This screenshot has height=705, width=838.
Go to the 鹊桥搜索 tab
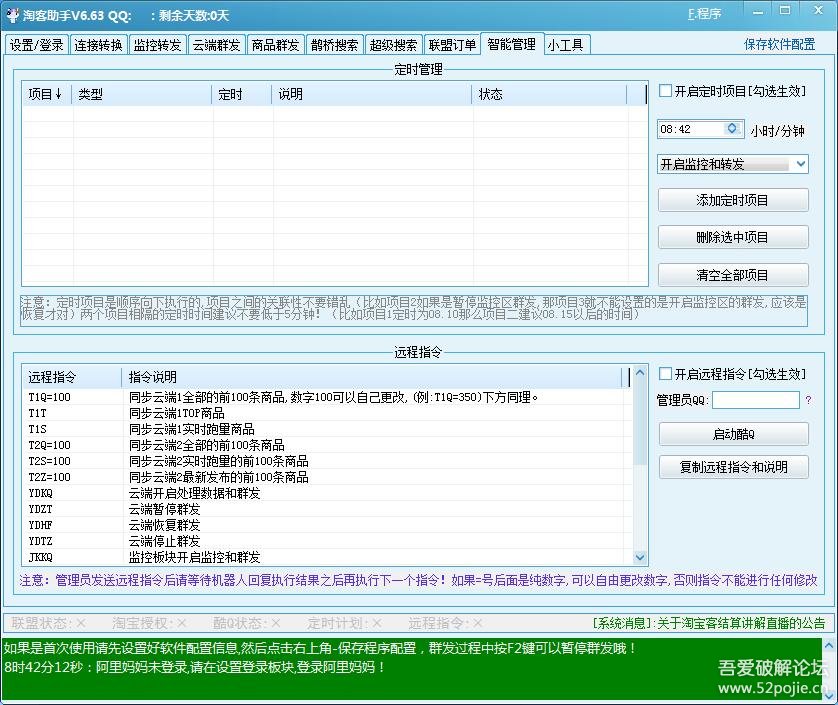[335, 45]
